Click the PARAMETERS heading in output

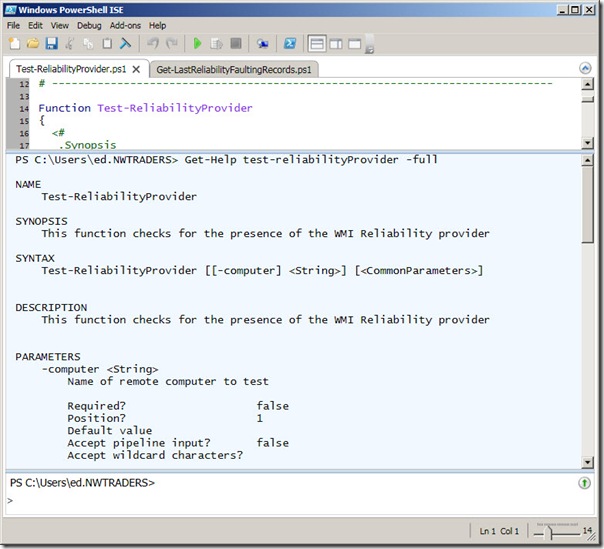click(48, 357)
